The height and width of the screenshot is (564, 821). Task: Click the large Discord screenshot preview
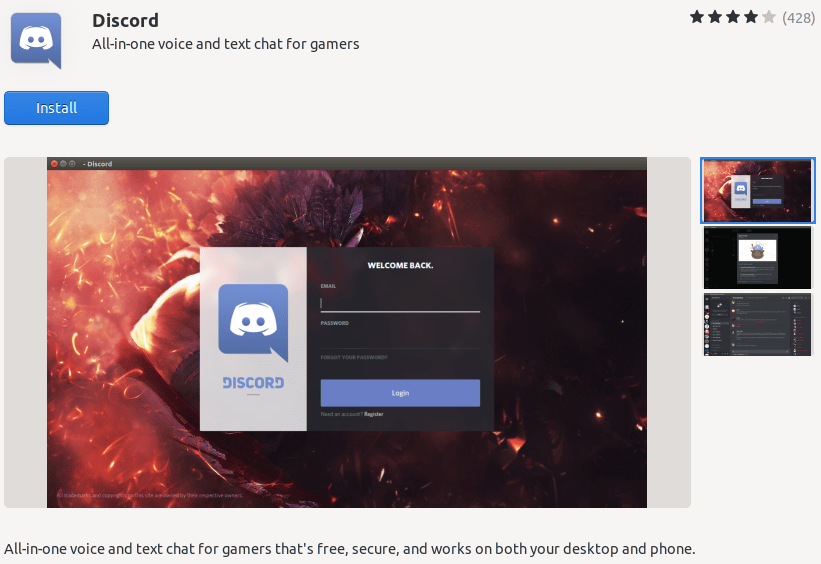347,332
